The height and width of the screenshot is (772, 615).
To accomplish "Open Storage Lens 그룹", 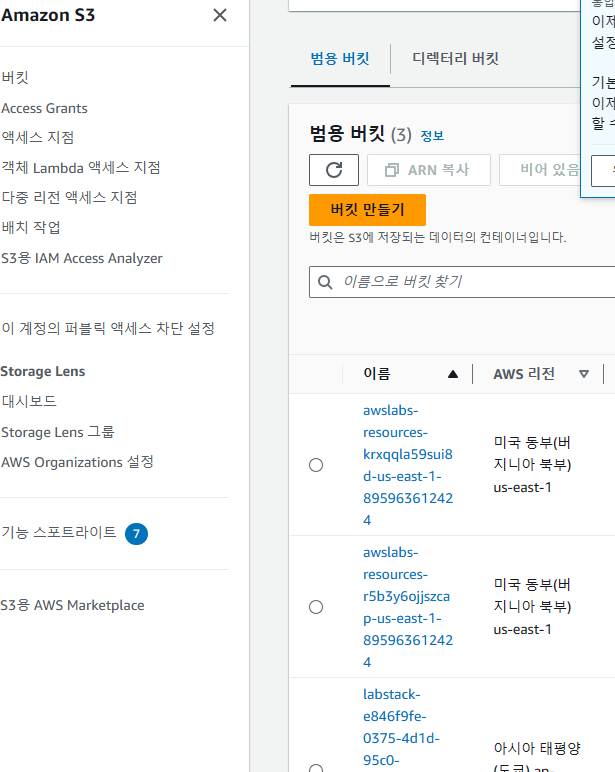I will click(x=58, y=432).
